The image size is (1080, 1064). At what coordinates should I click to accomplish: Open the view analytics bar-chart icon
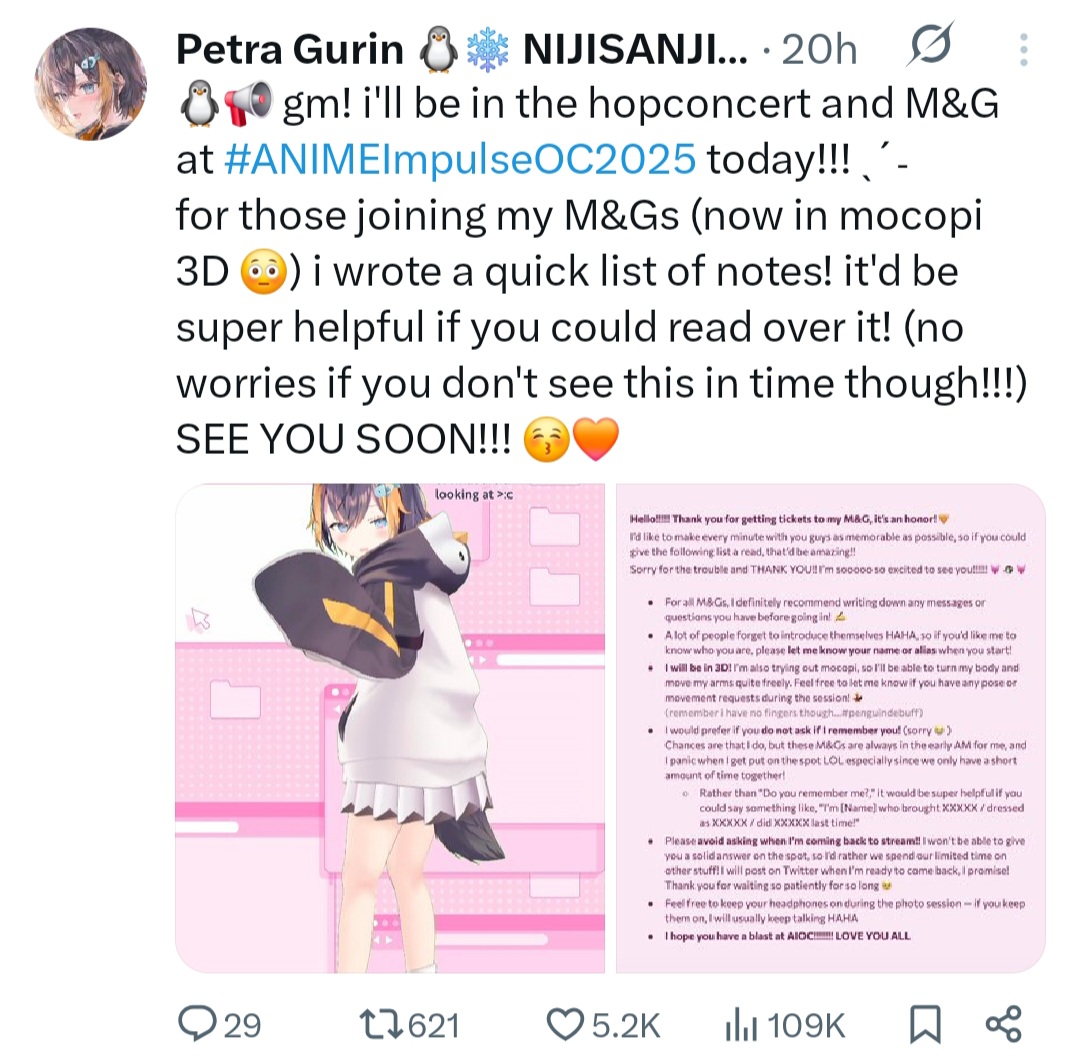click(738, 1023)
